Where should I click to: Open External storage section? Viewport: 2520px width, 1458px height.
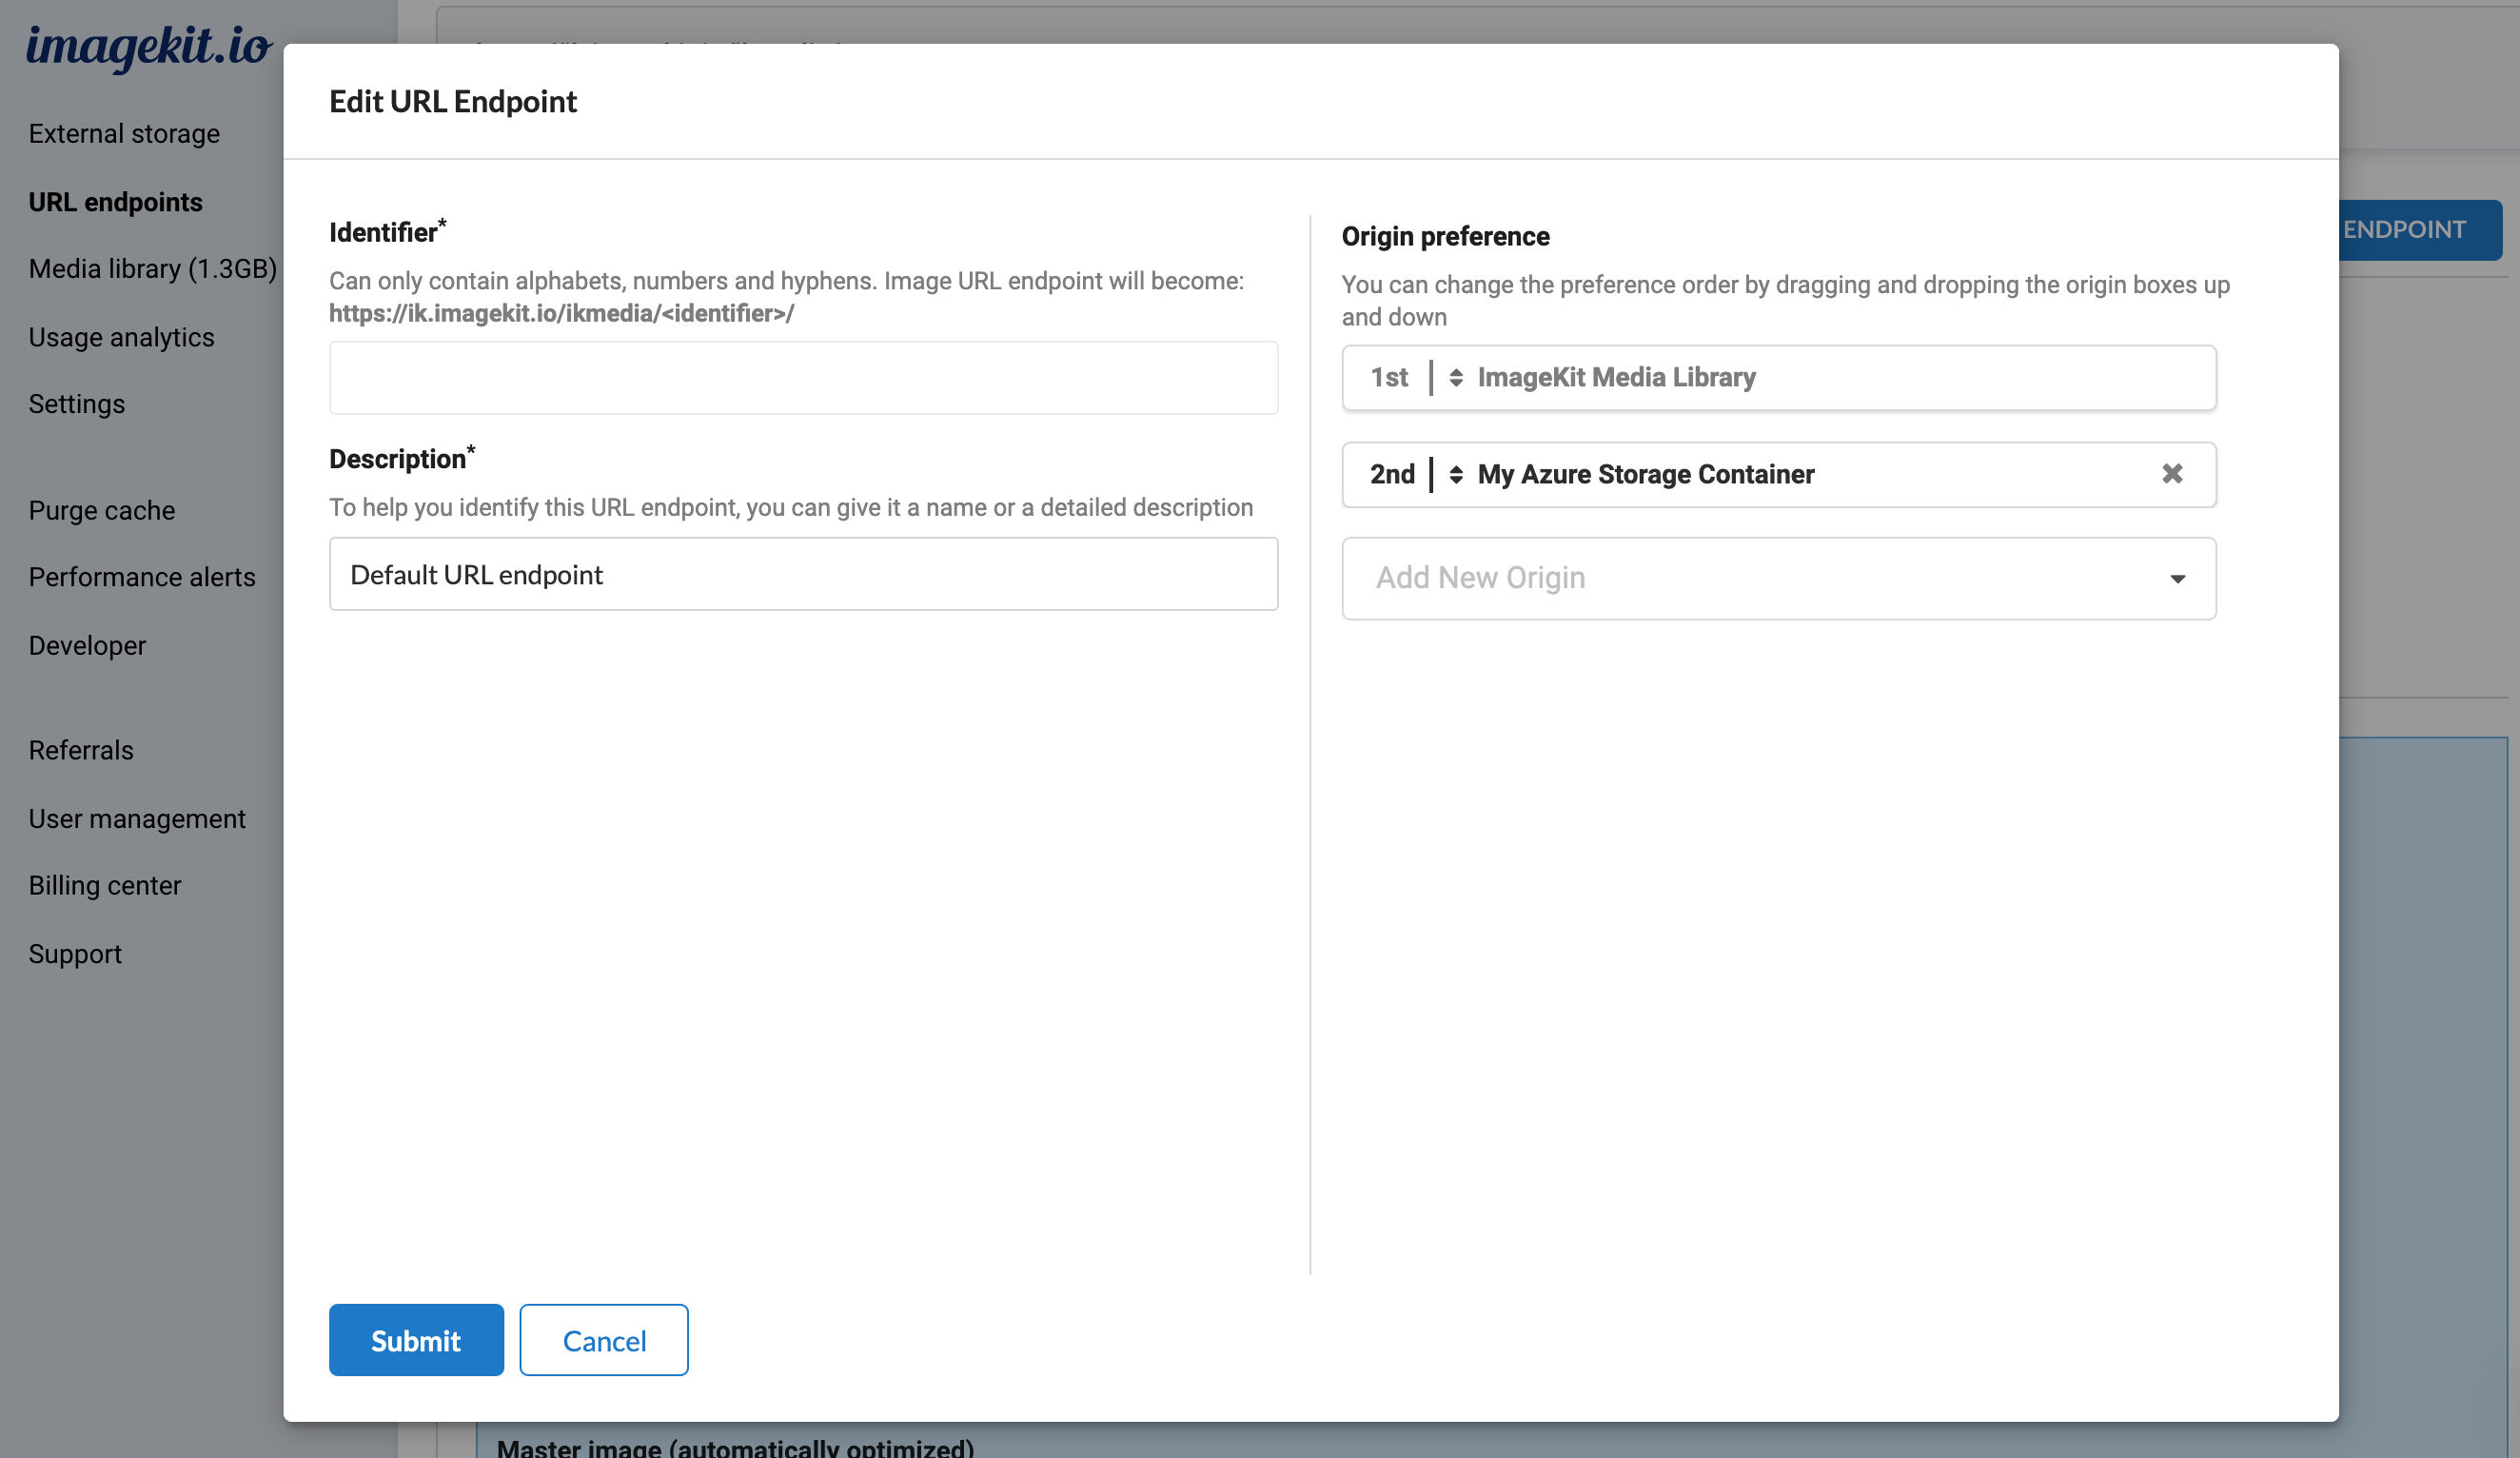tap(124, 133)
